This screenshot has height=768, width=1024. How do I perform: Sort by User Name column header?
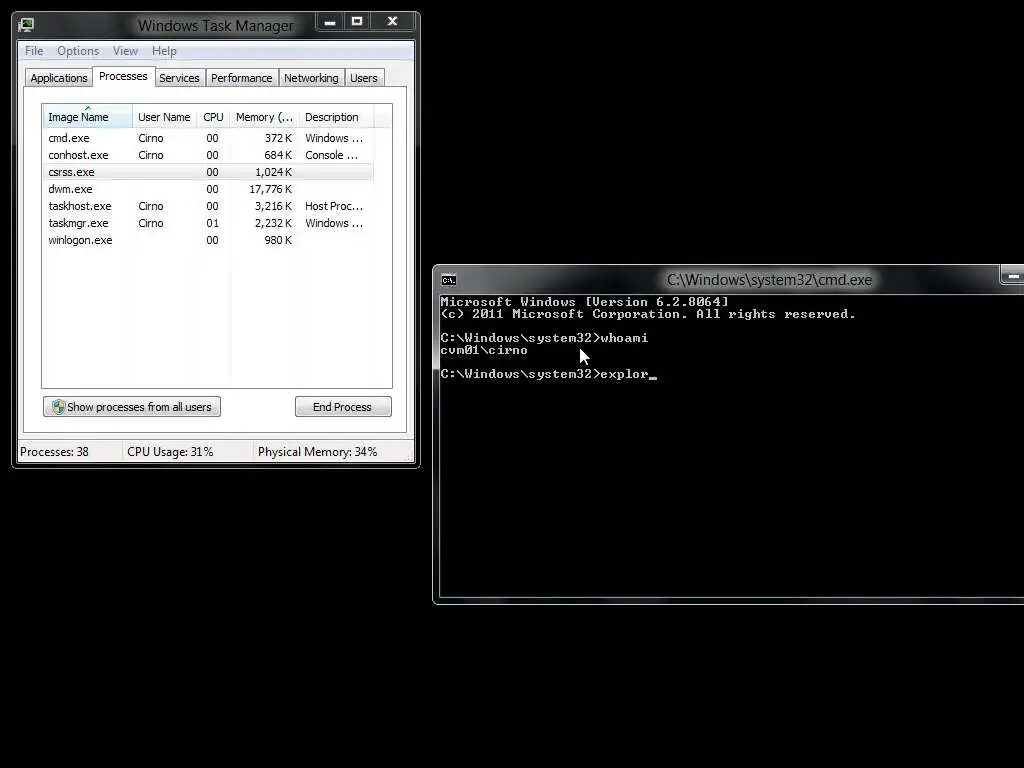pos(164,117)
